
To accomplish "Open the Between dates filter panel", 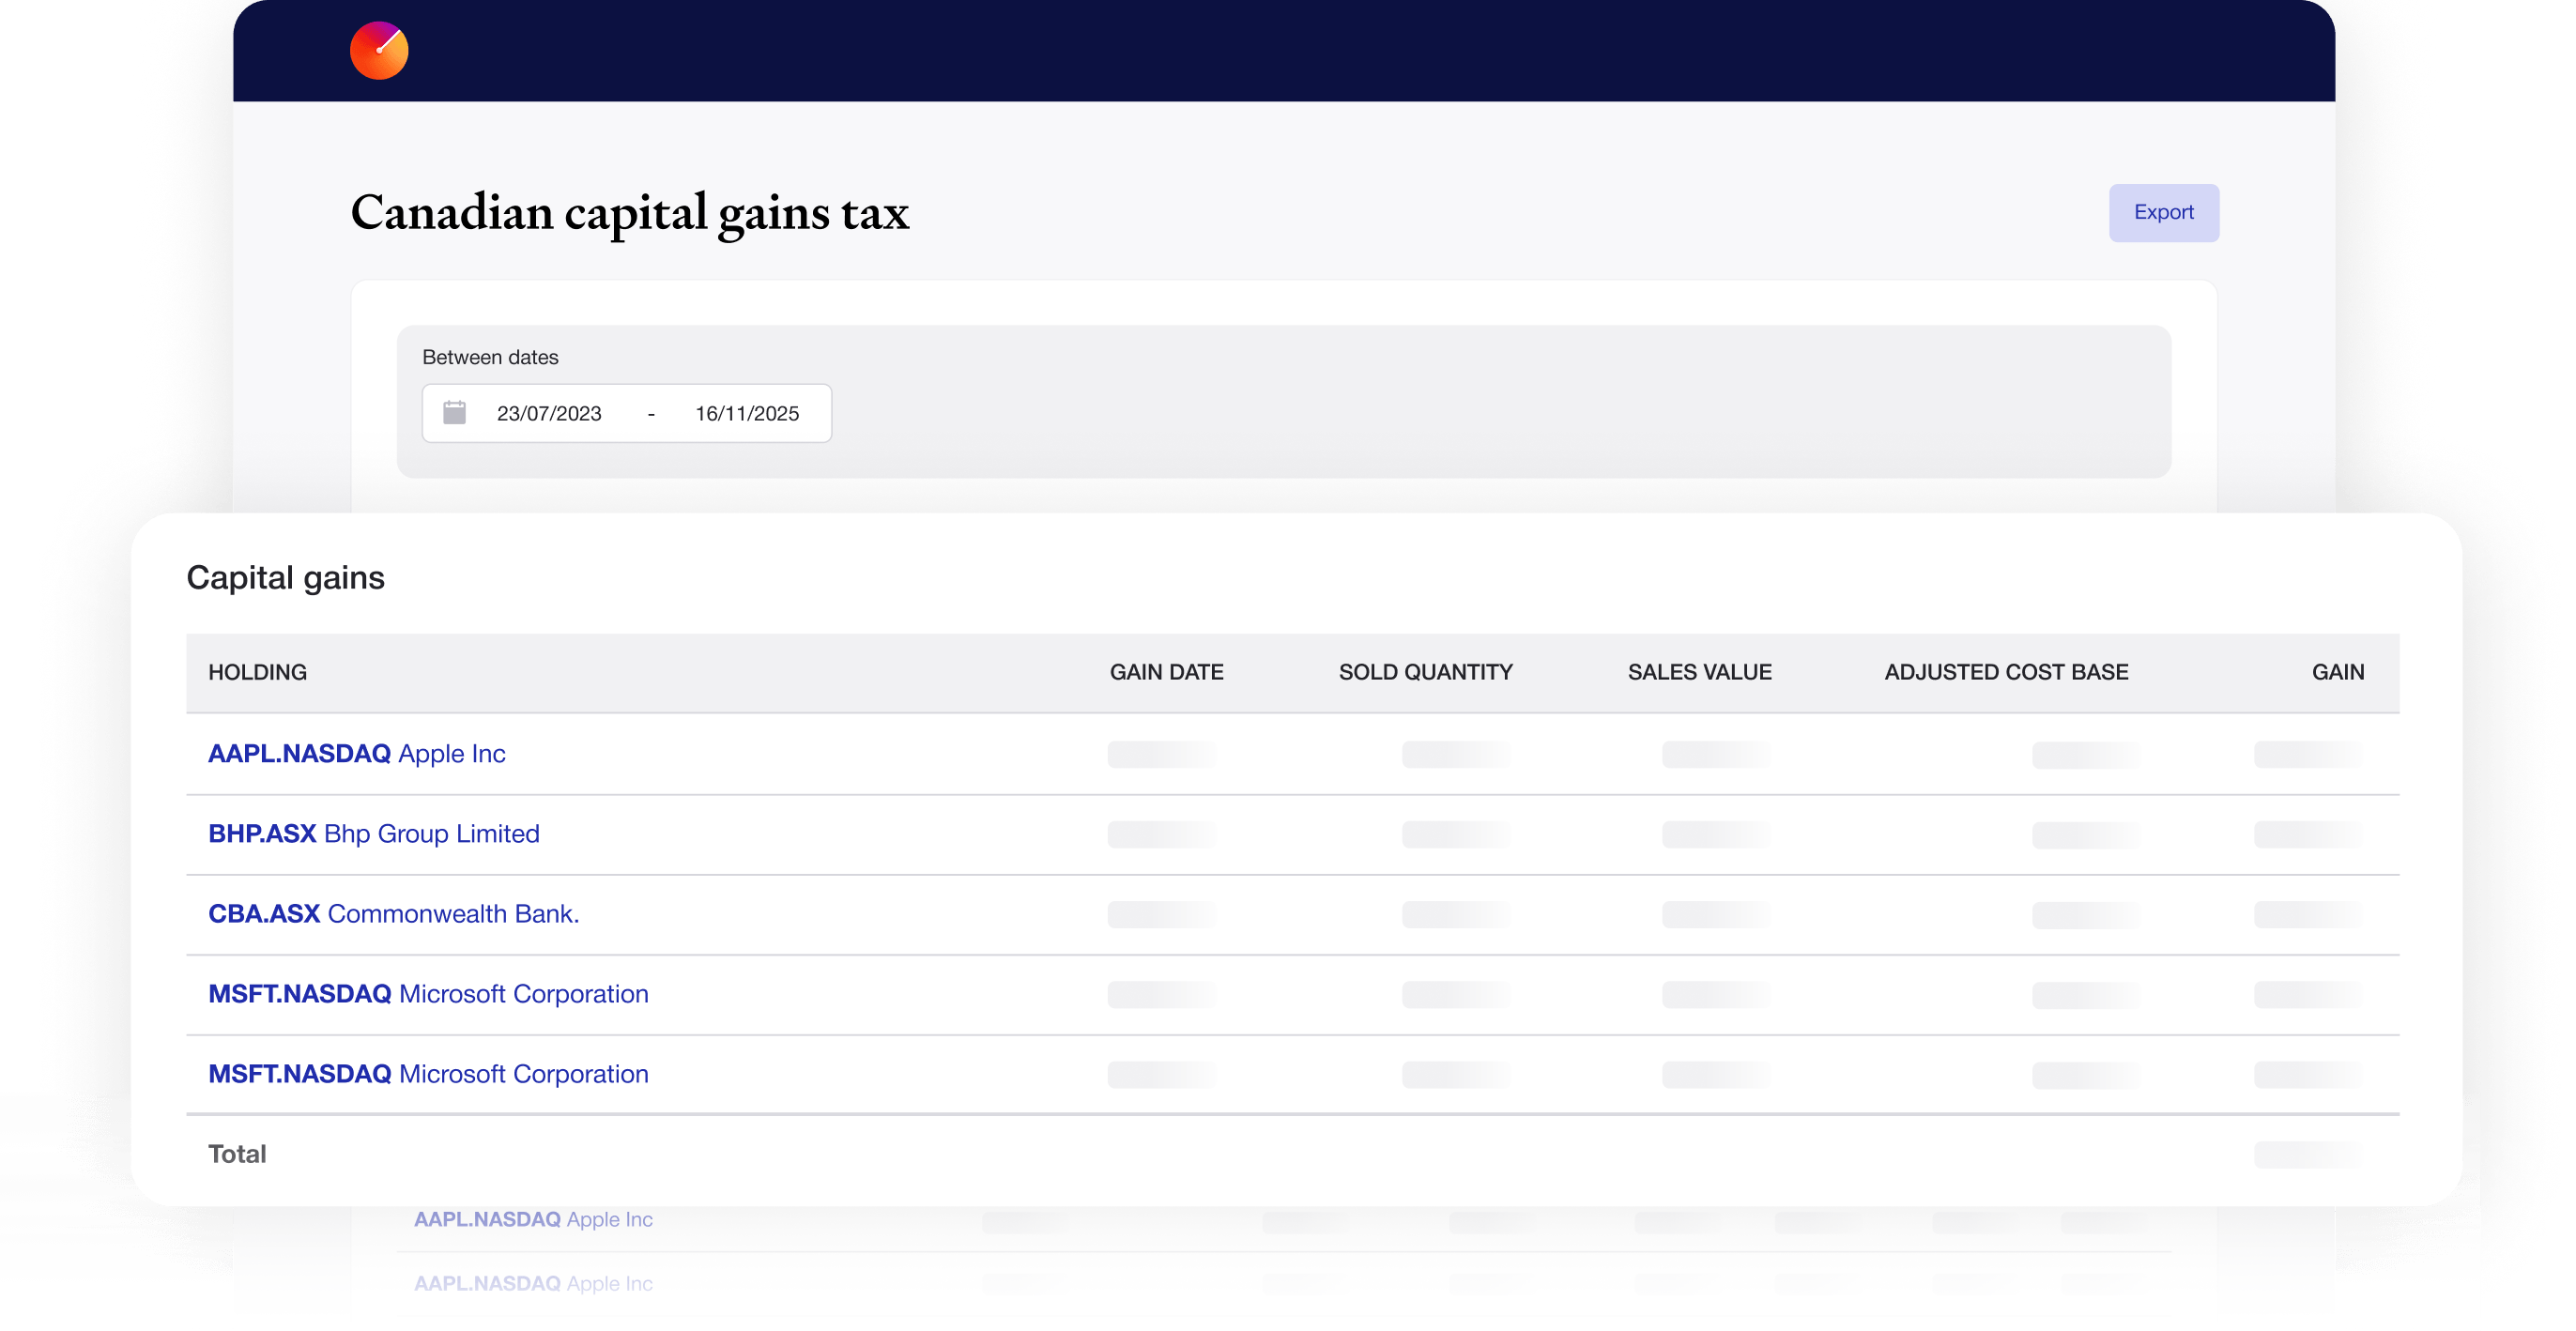I will 490,357.
